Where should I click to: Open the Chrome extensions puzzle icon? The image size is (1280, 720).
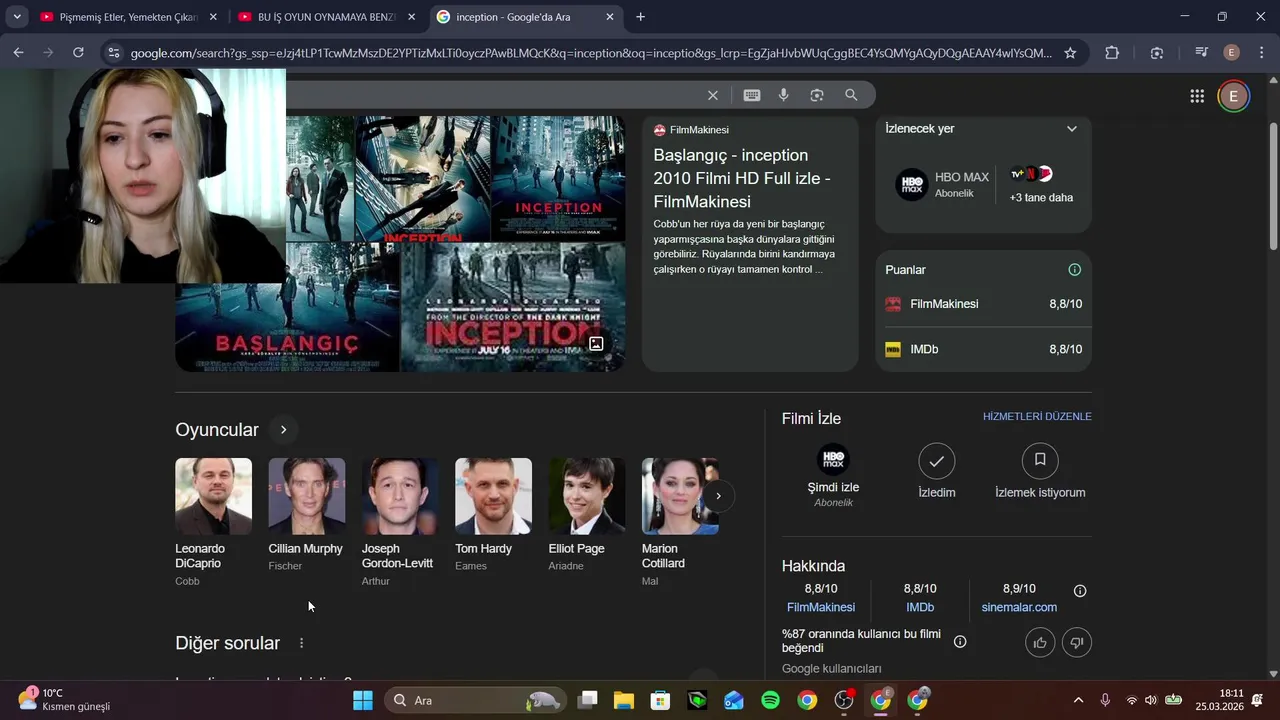[x=1112, y=53]
